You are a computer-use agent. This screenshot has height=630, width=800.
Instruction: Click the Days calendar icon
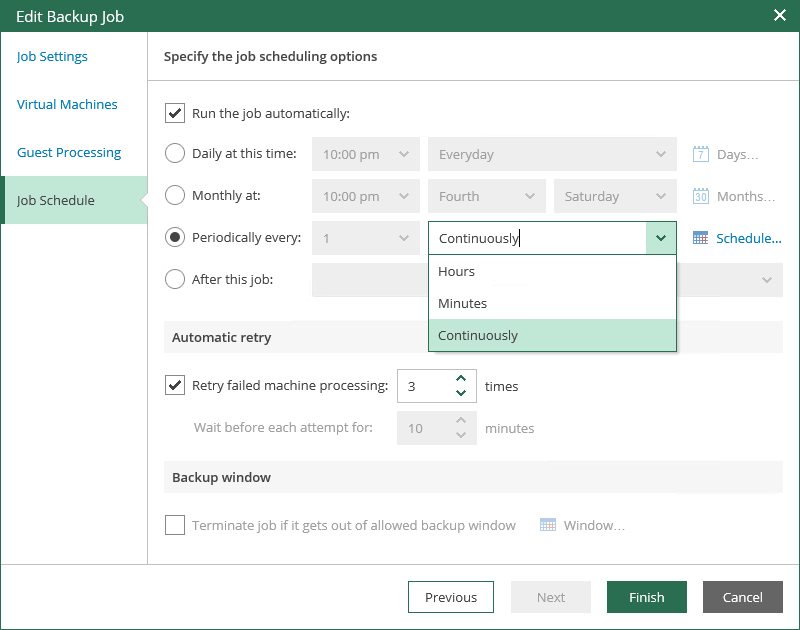pyautogui.click(x=701, y=154)
